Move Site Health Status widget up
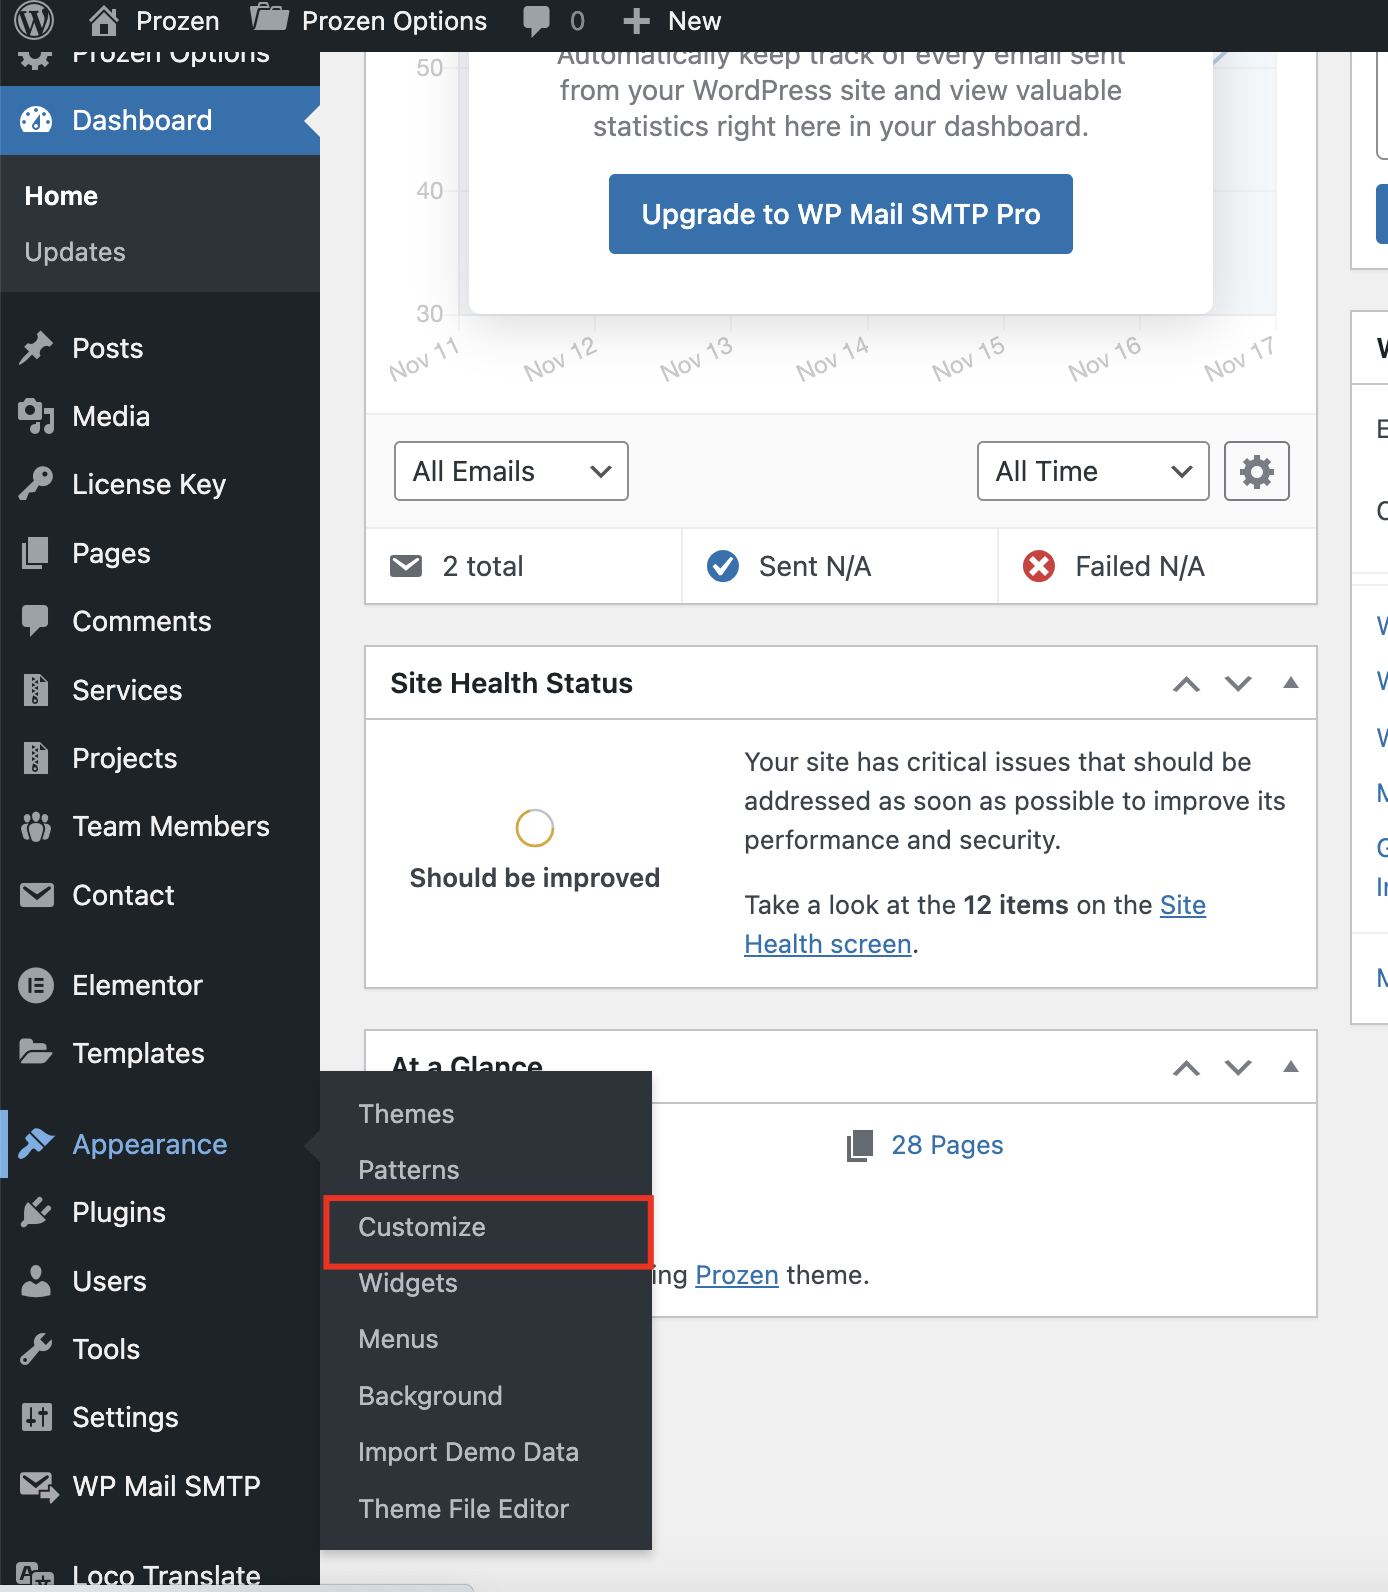1388x1592 pixels. [x=1186, y=684]
